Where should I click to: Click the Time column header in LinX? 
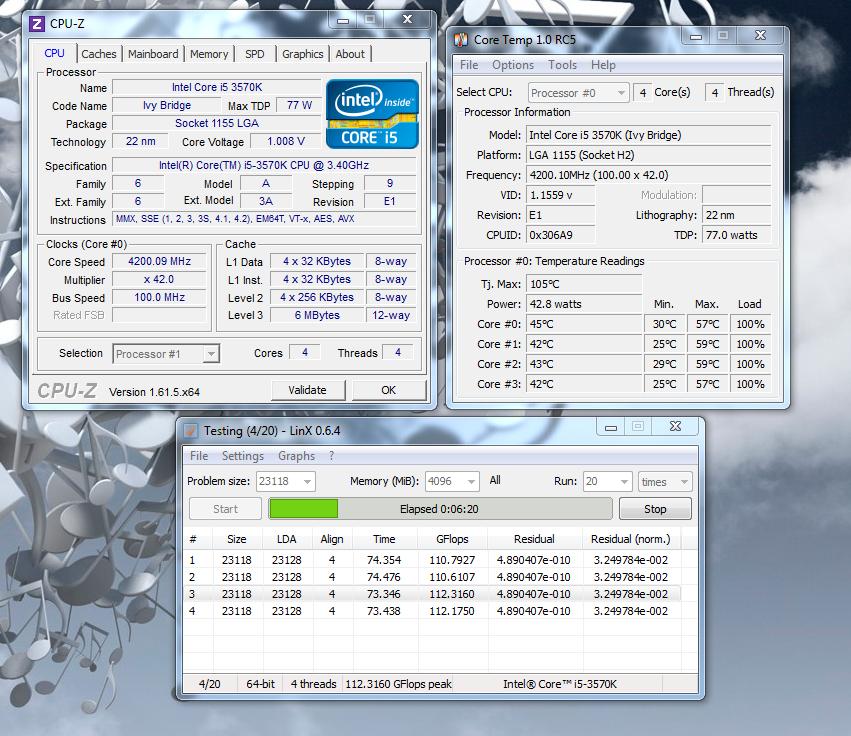tap(384, 539)
